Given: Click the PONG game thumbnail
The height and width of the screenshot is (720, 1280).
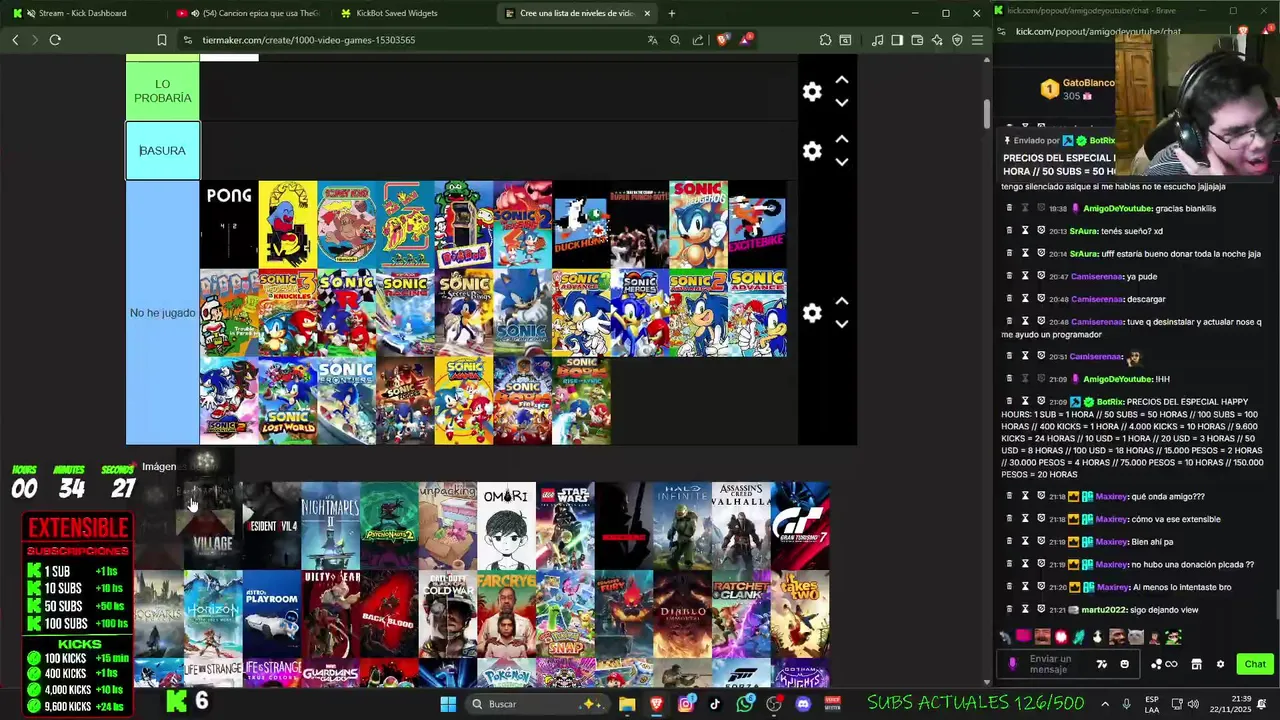Looking at the screenshot, I should (229, 225).
